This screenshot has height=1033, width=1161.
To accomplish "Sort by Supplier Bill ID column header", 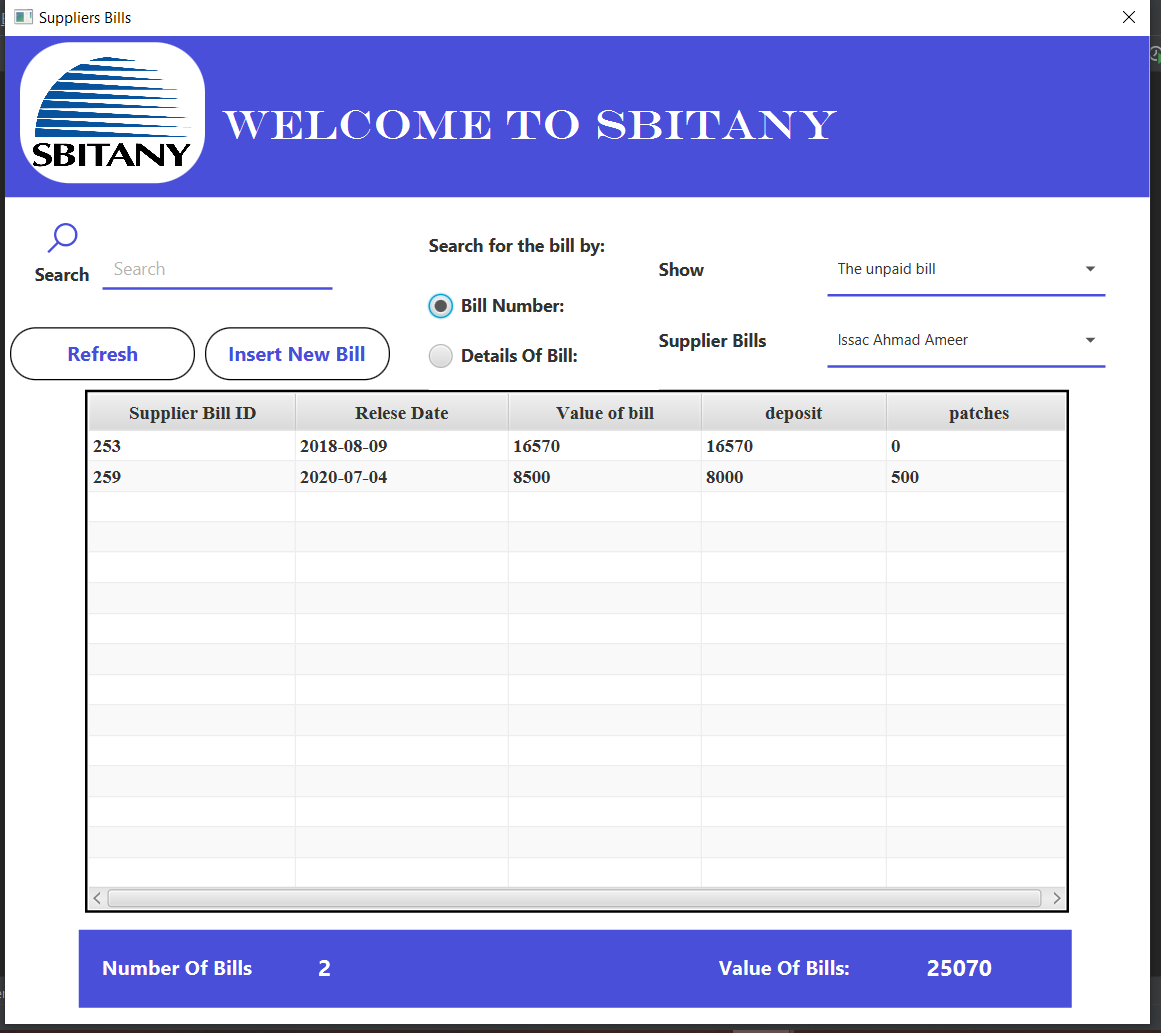I will [x=192, y=413].
